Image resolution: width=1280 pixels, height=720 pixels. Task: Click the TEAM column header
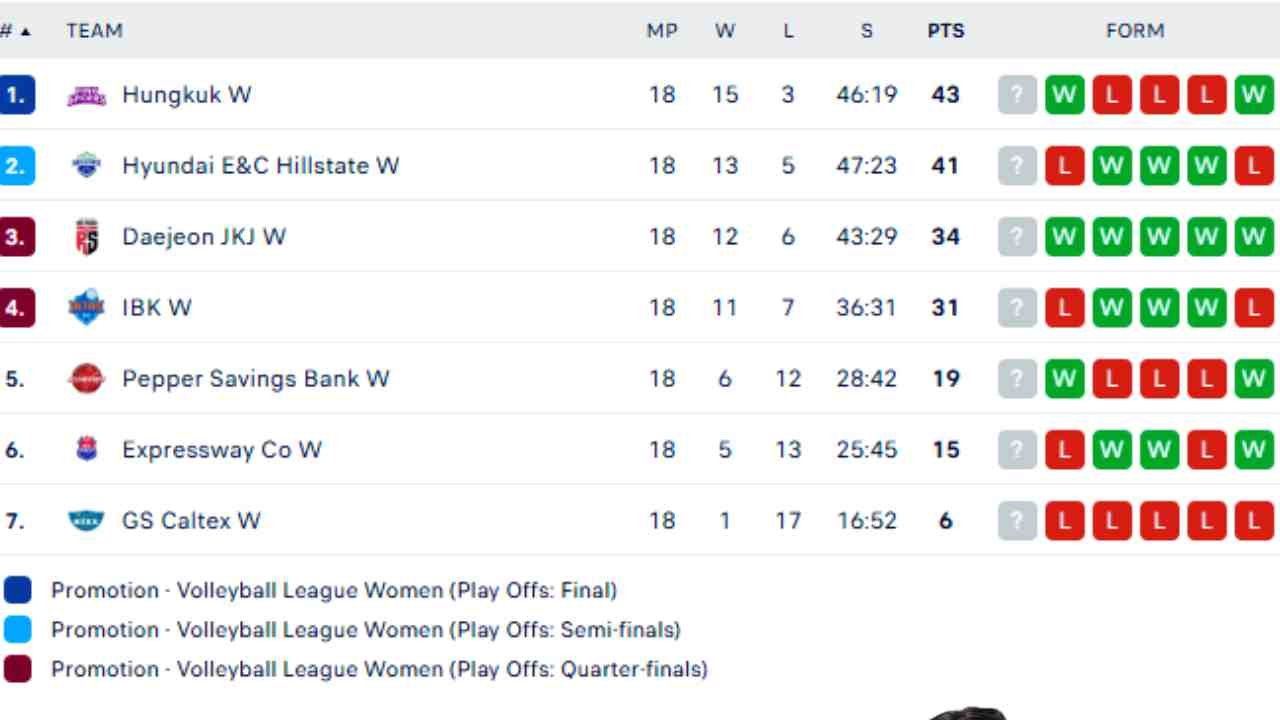[95, 31]
